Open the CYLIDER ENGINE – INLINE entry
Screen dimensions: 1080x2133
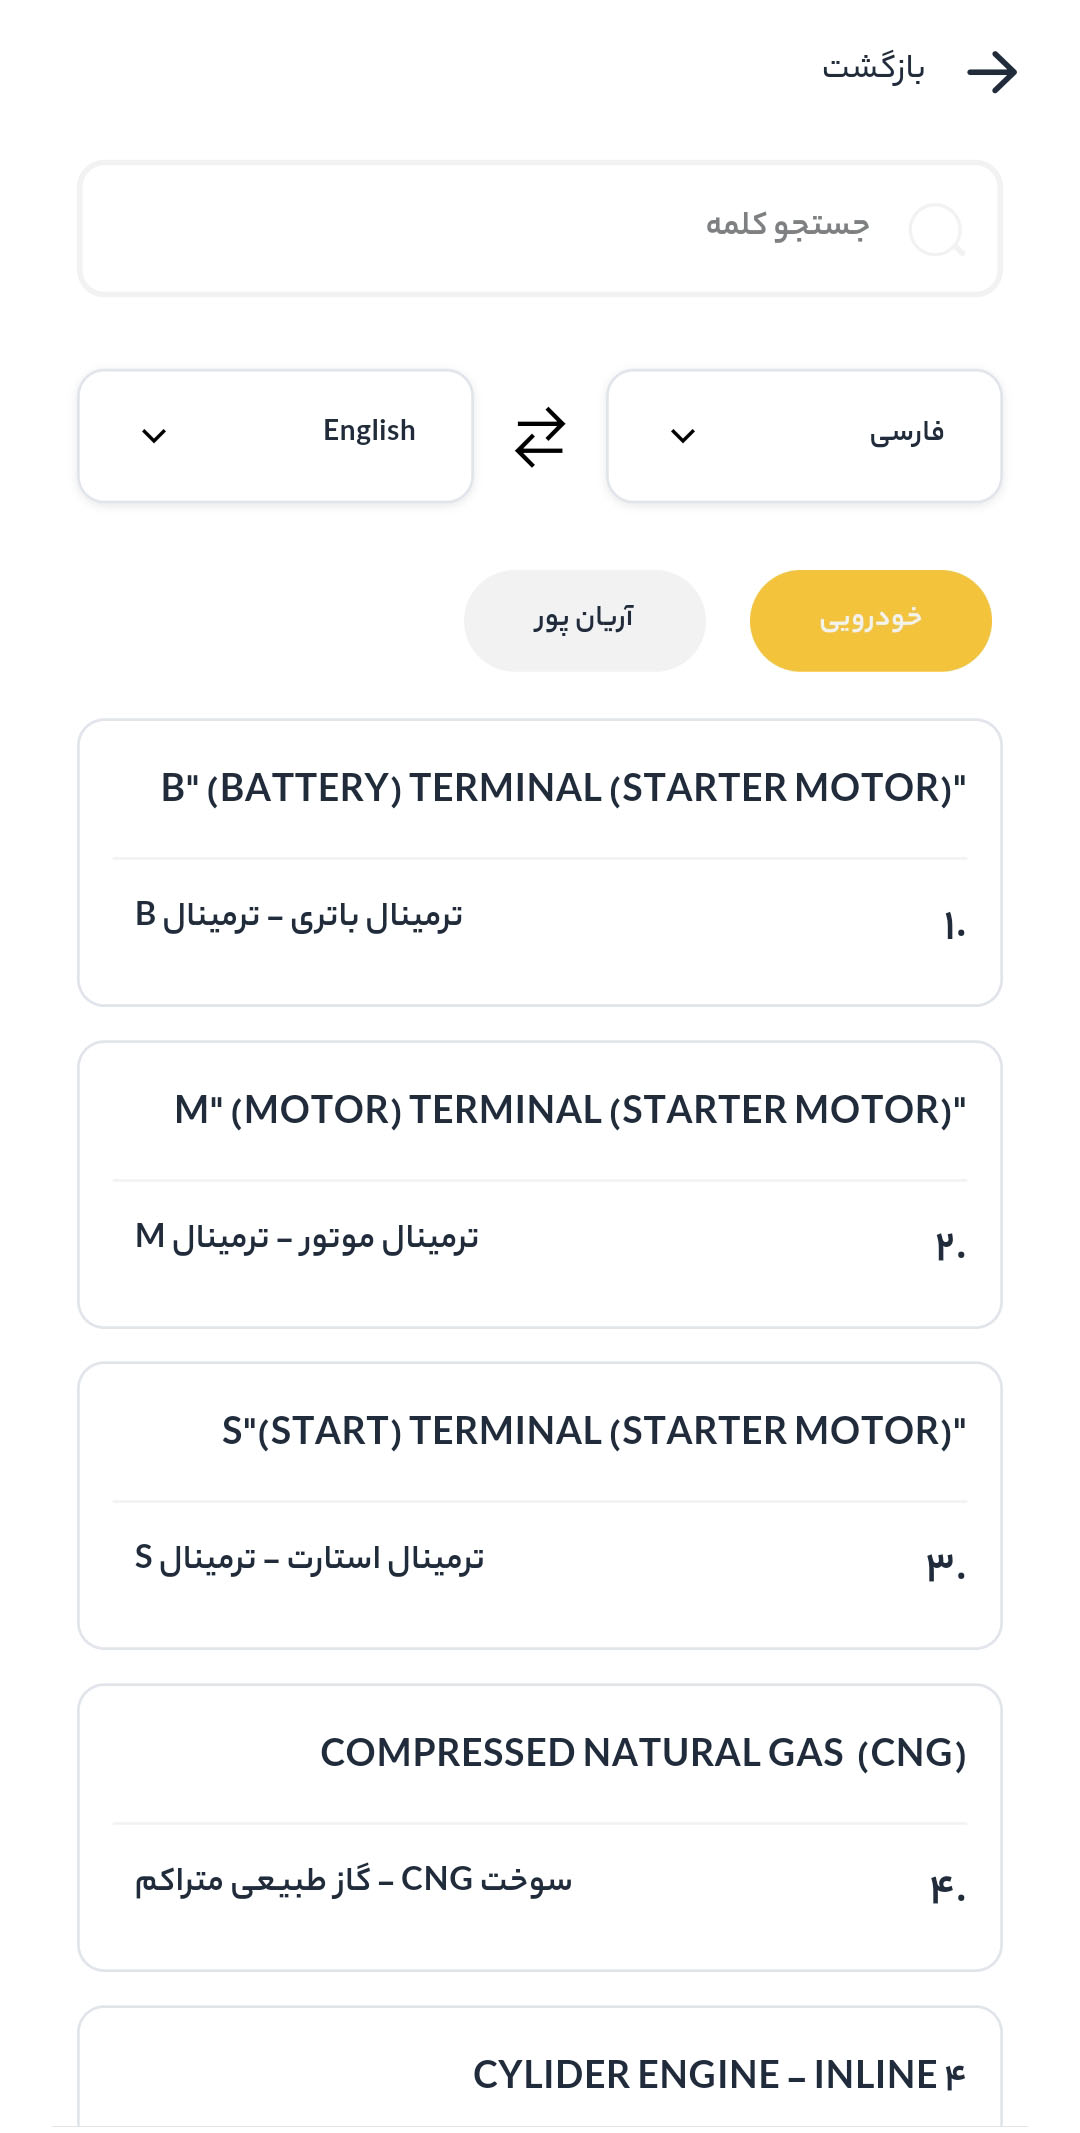coord(718,2075)
